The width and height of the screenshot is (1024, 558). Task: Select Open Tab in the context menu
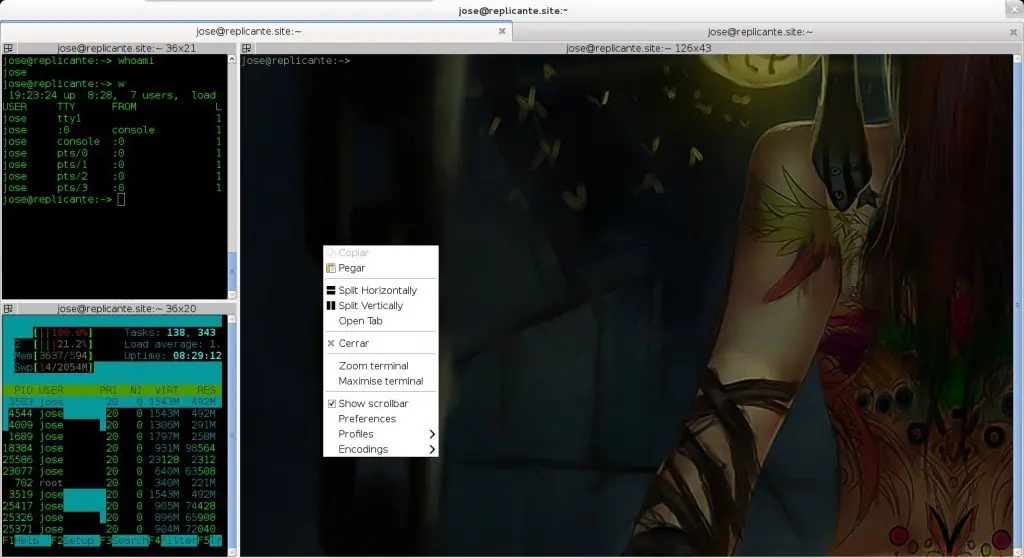click(381, 321)
